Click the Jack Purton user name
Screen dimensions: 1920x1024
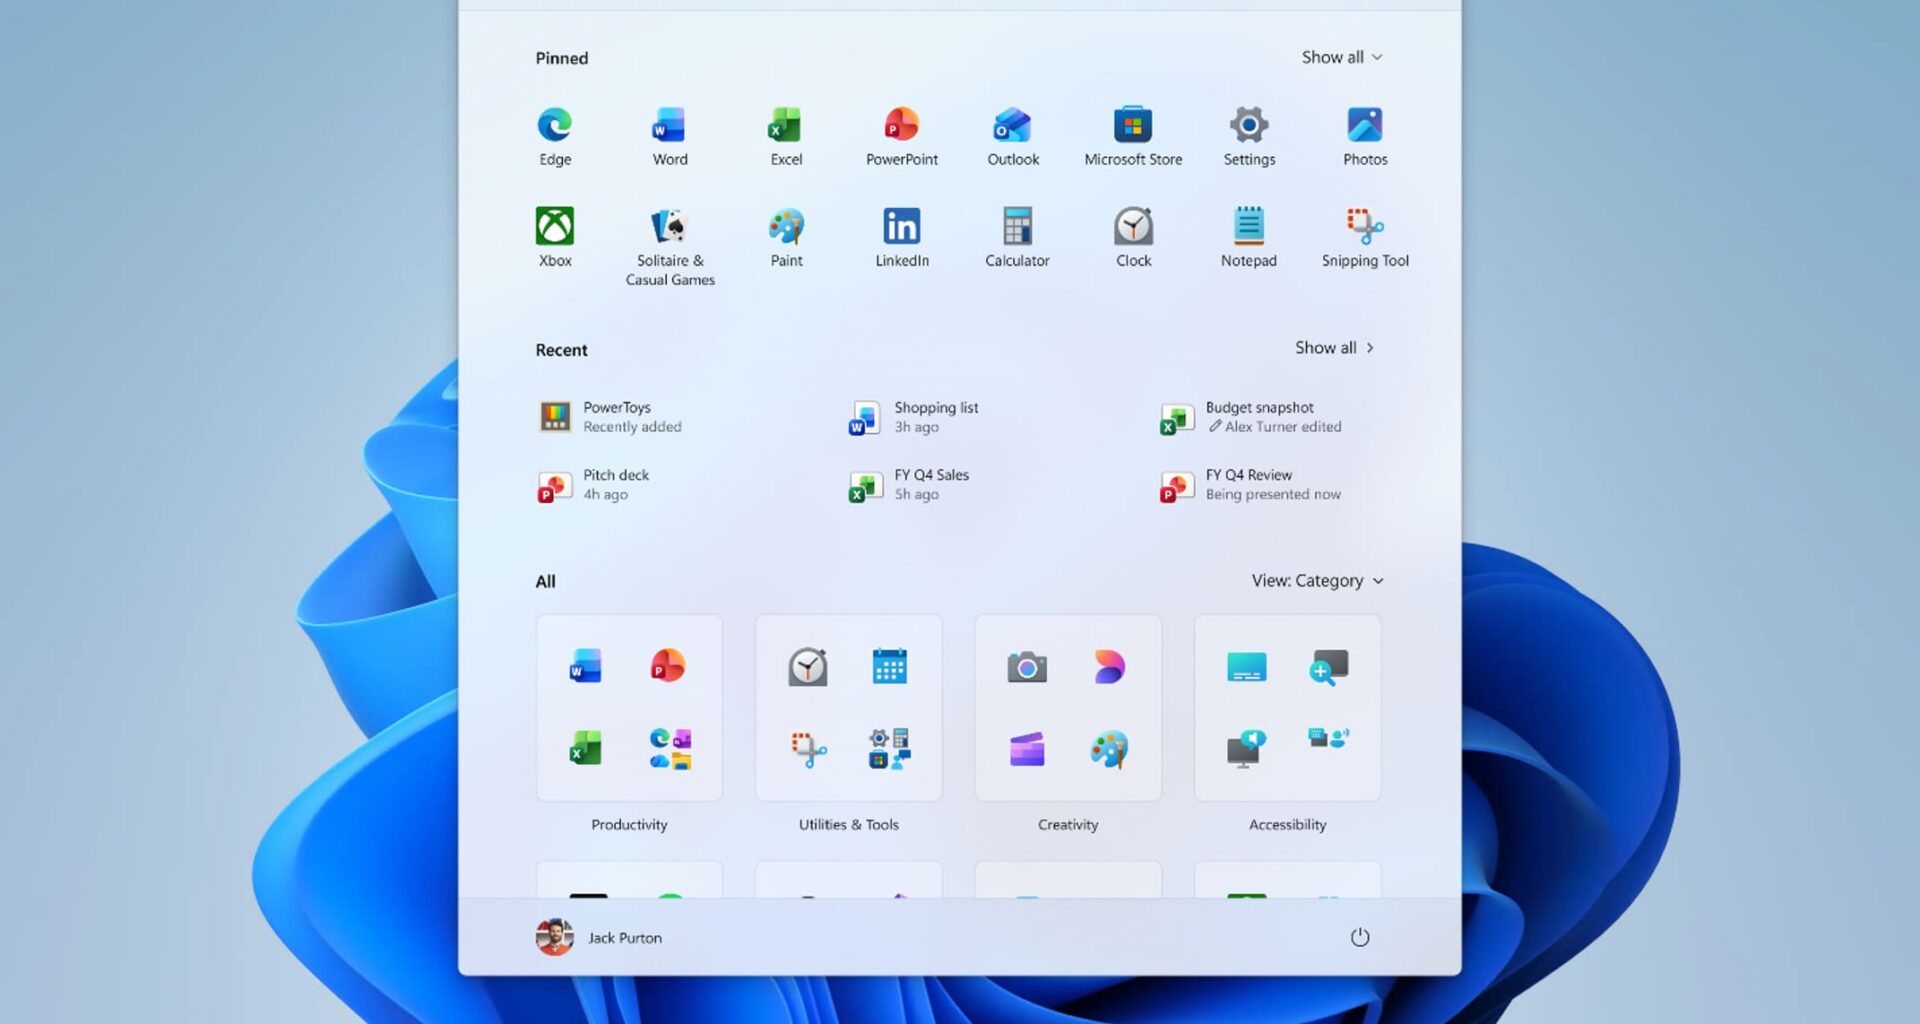(625, 938)
